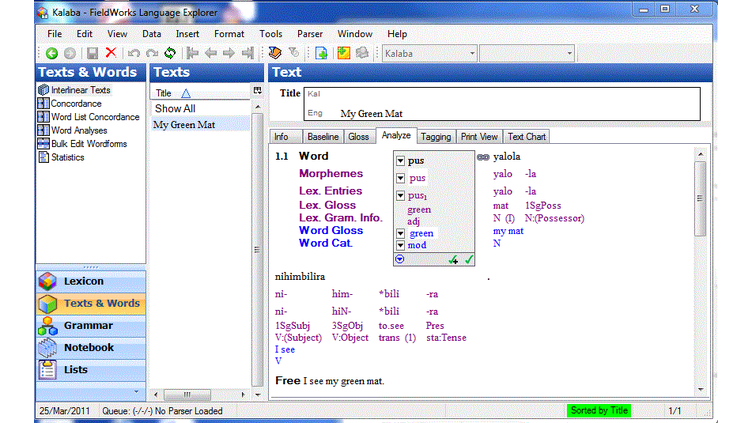Click approve-and-move-next checkmark with plus
This screenshot has height=423, width=752.
[454, 259]
